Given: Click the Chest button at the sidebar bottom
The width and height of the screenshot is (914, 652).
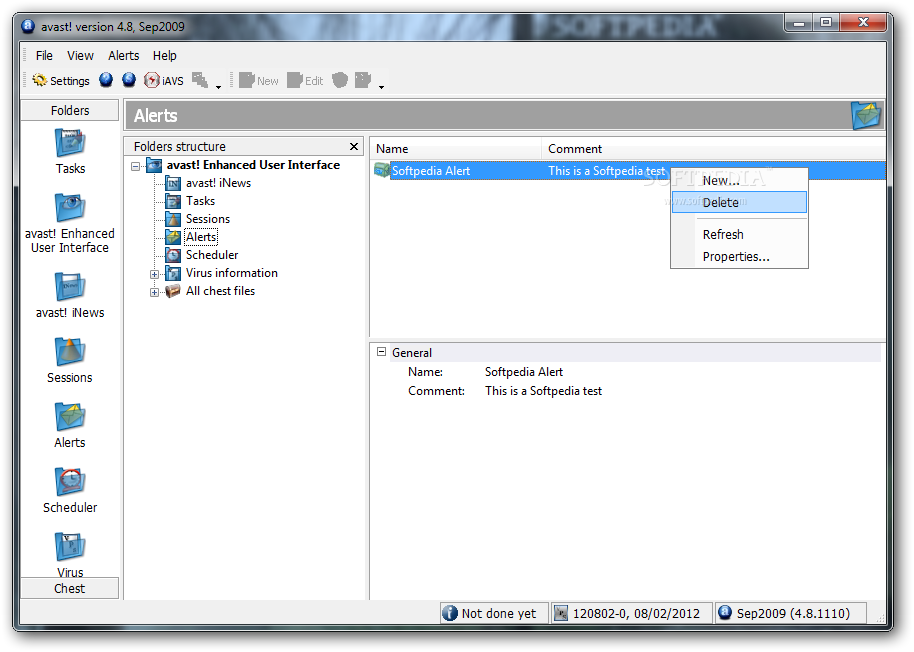Looking at the screenshot, I should (x=70, y=588).
